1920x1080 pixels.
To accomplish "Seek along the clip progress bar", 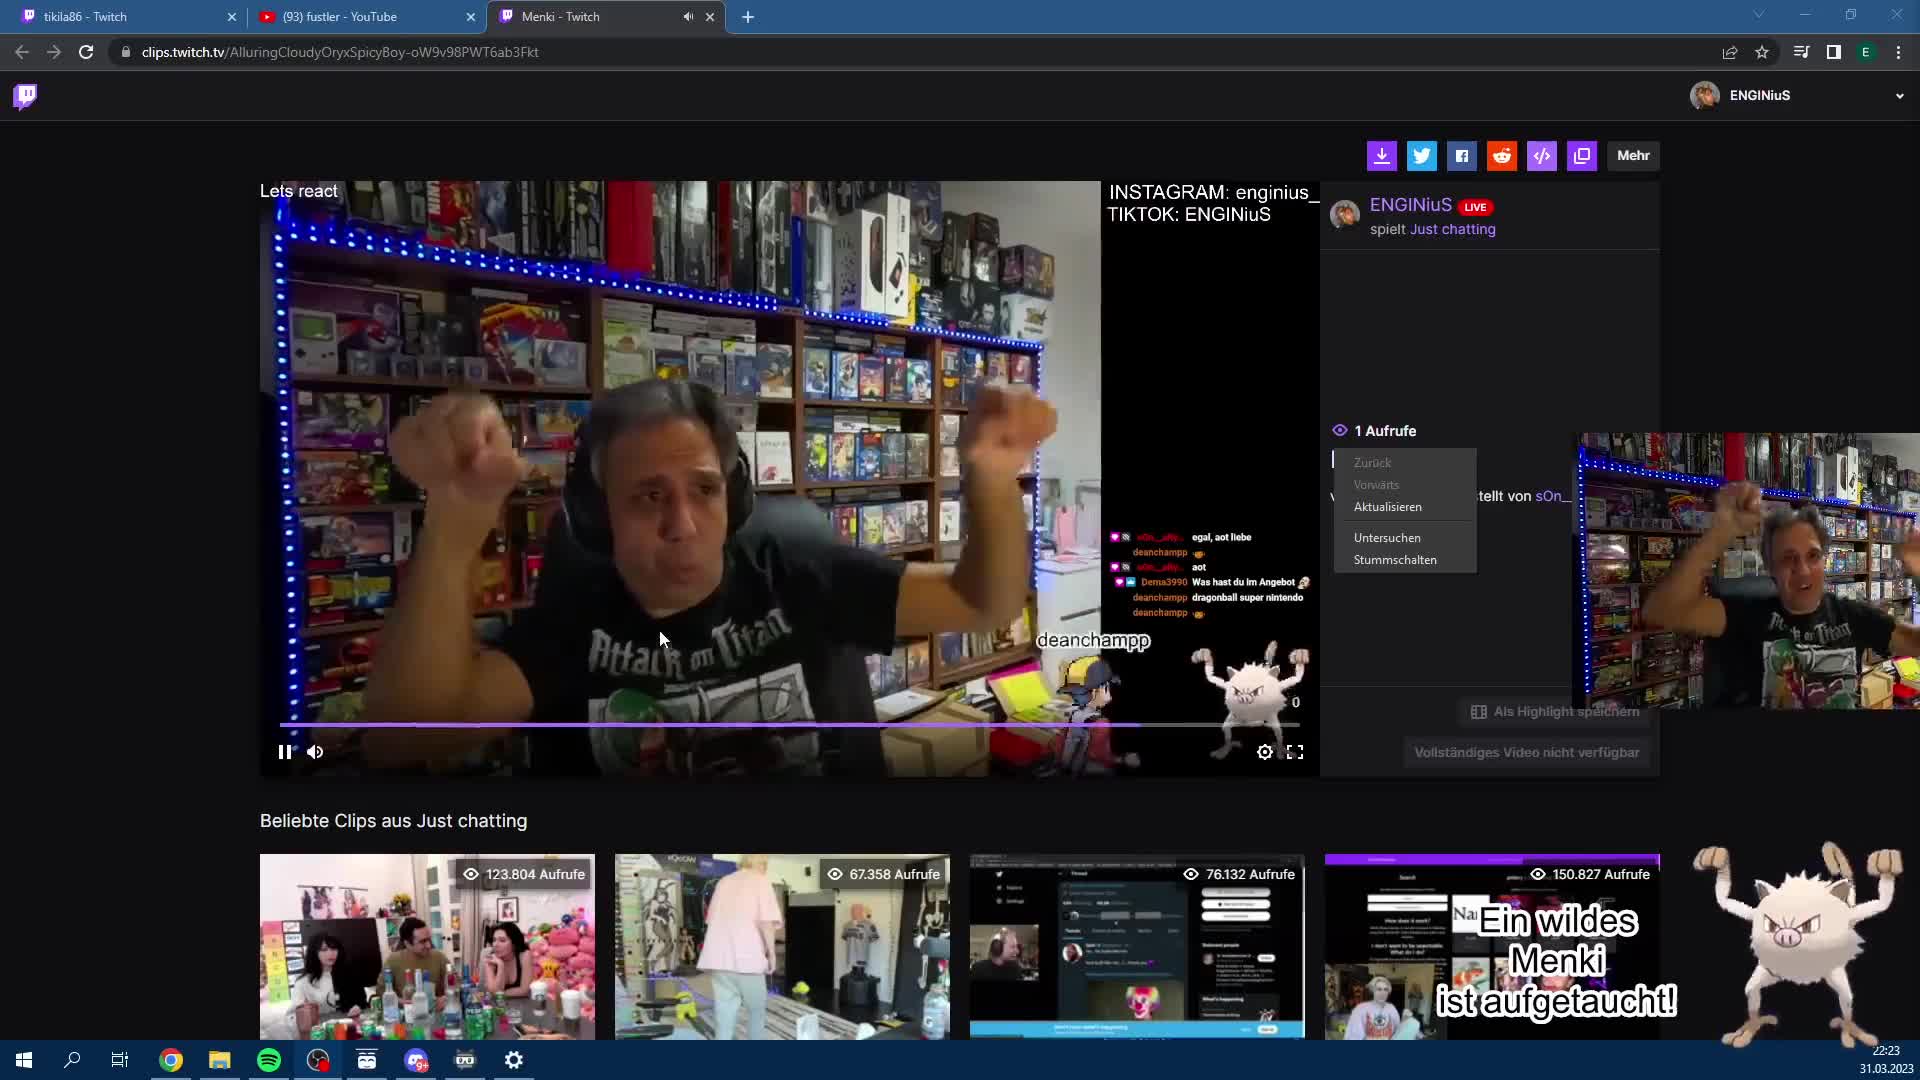I will [790, 724].
